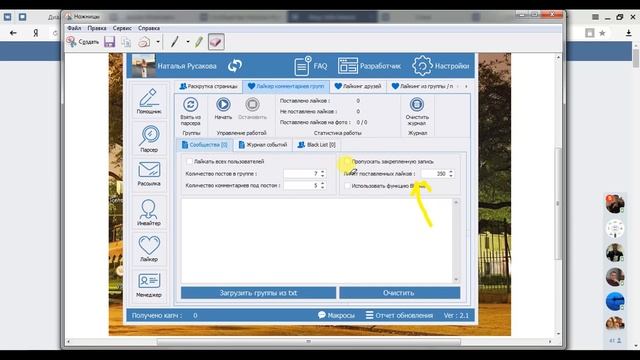Open pen options dropdown arrow
Screen dimensions: 640x360
point(188,42)
